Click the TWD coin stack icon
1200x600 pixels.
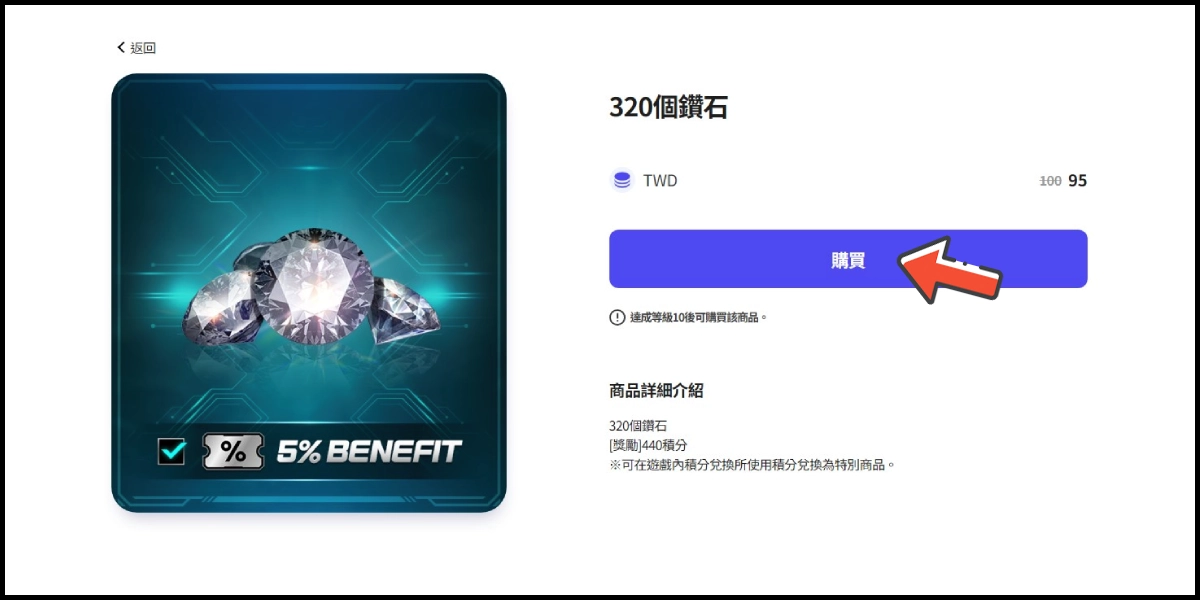point(622,181)
